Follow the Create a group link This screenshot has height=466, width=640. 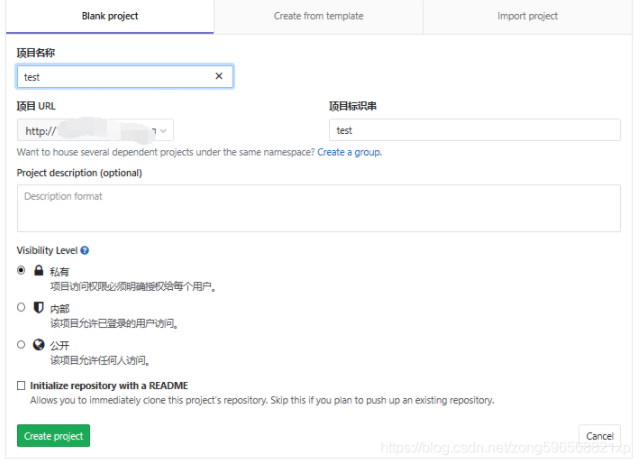point(350,152)
